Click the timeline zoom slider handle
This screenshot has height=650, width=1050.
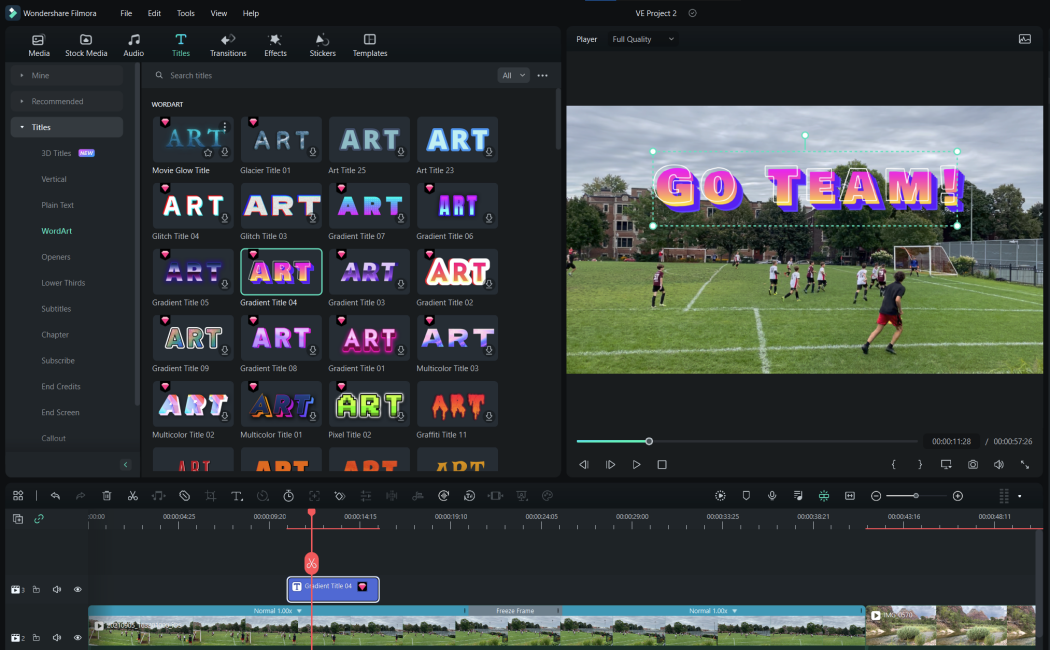pyautogui.click(x=915, y=496)
